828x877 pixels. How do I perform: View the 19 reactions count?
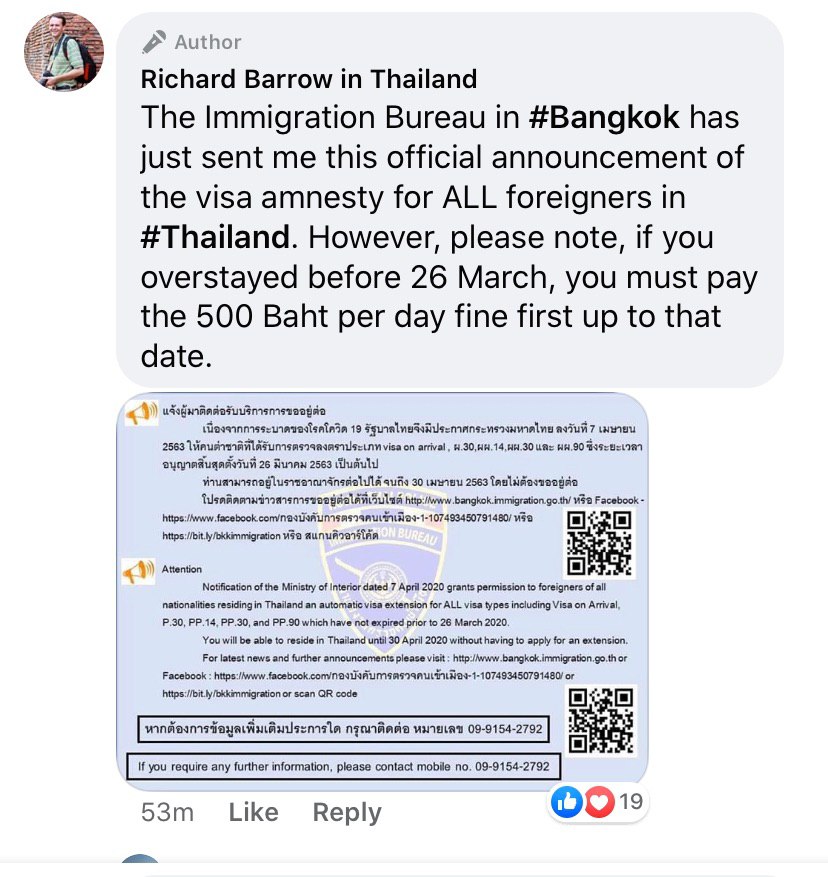pos(631,801)
